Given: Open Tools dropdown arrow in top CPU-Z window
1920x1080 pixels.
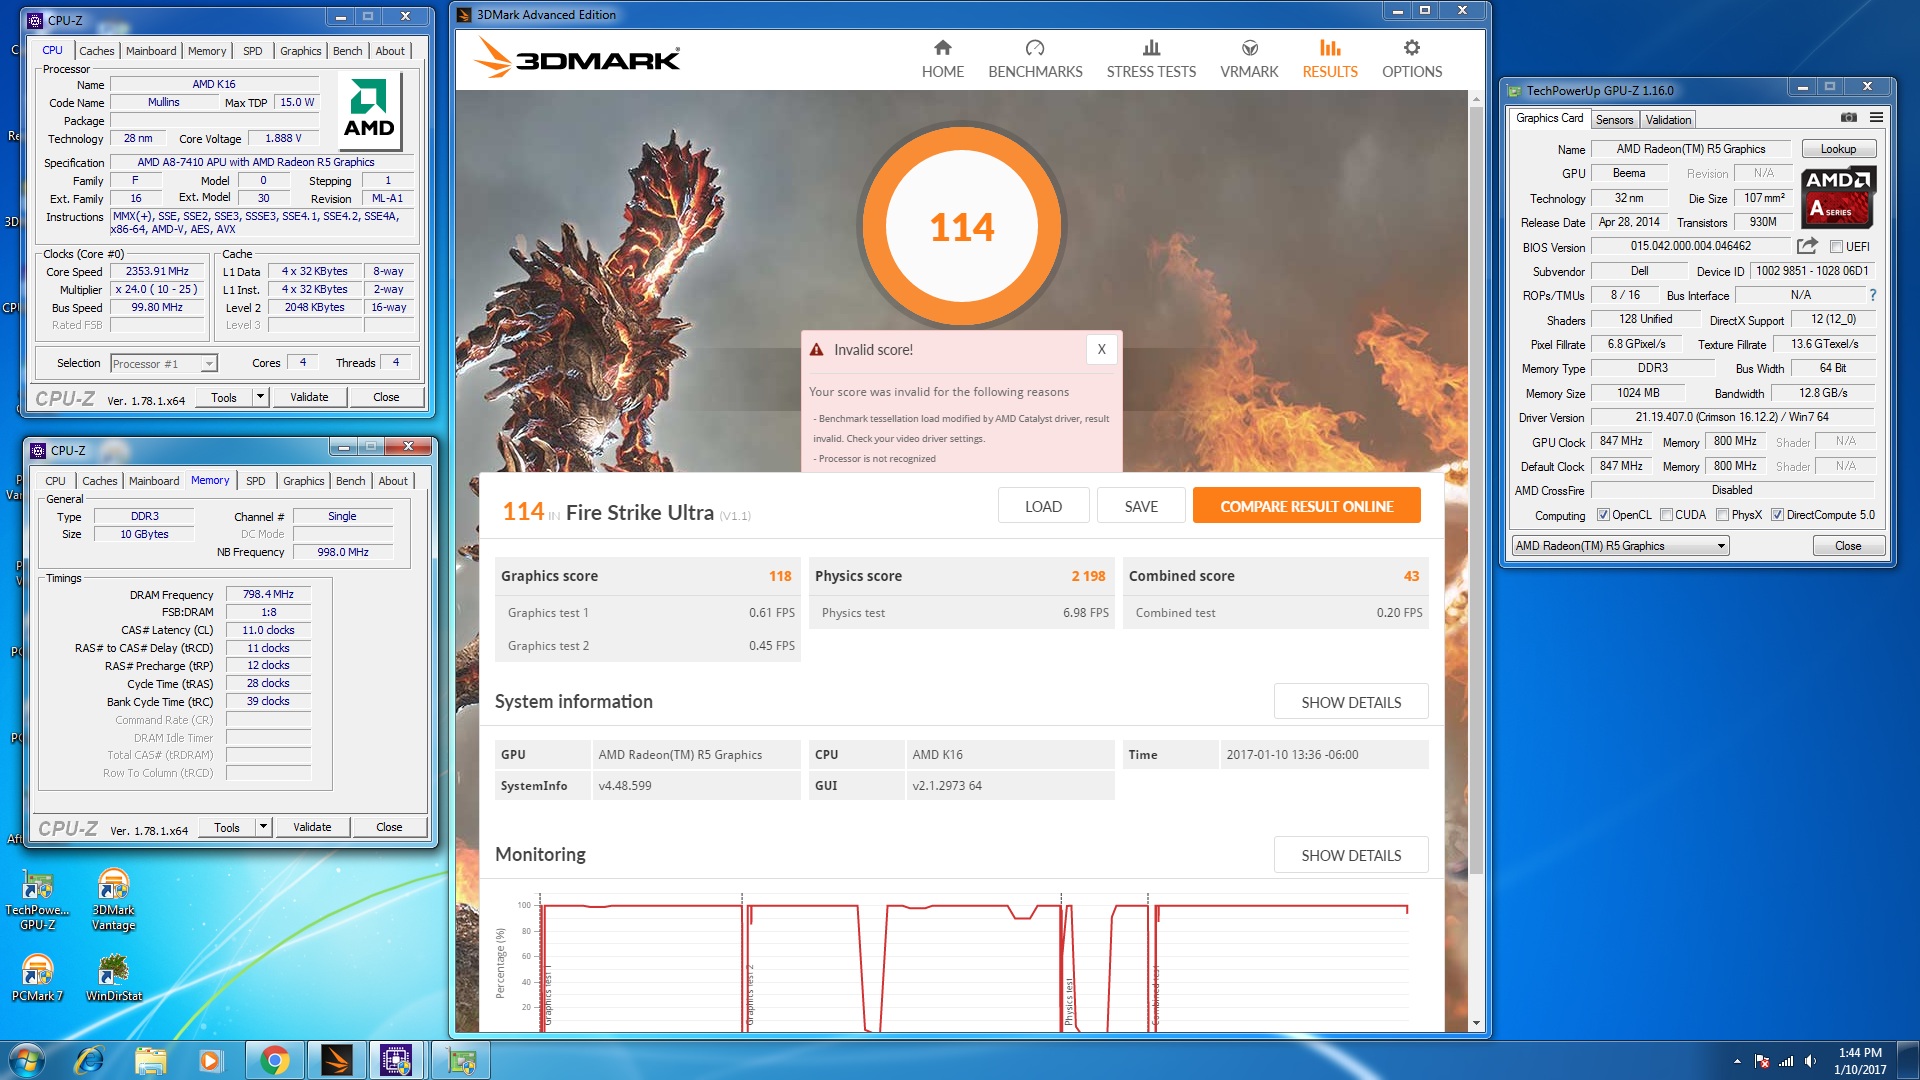Looking at the screenshot, I should [x=260, y=397].
